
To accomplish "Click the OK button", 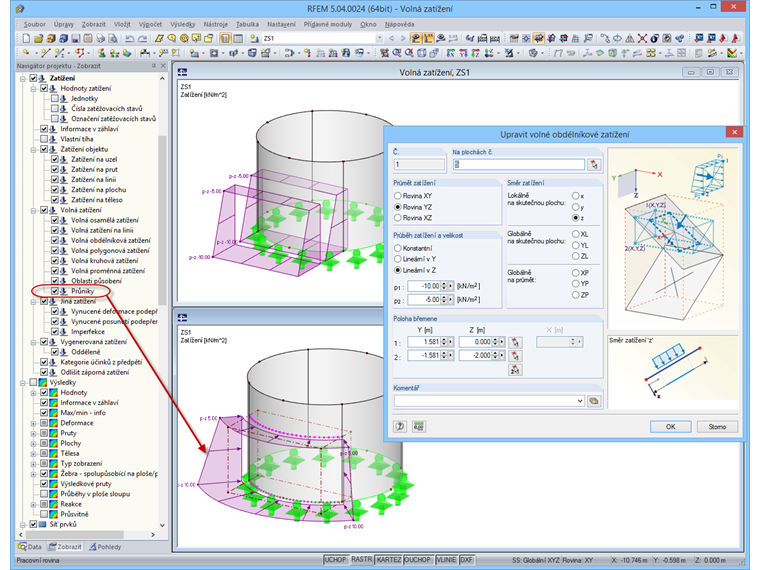I will [670, 427].
